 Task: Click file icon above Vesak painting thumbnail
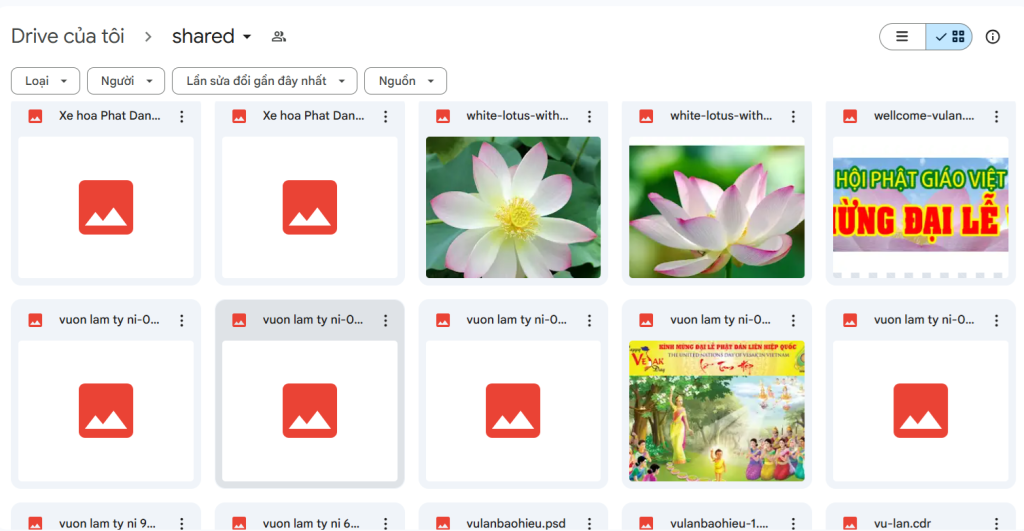tap(646, 320)
